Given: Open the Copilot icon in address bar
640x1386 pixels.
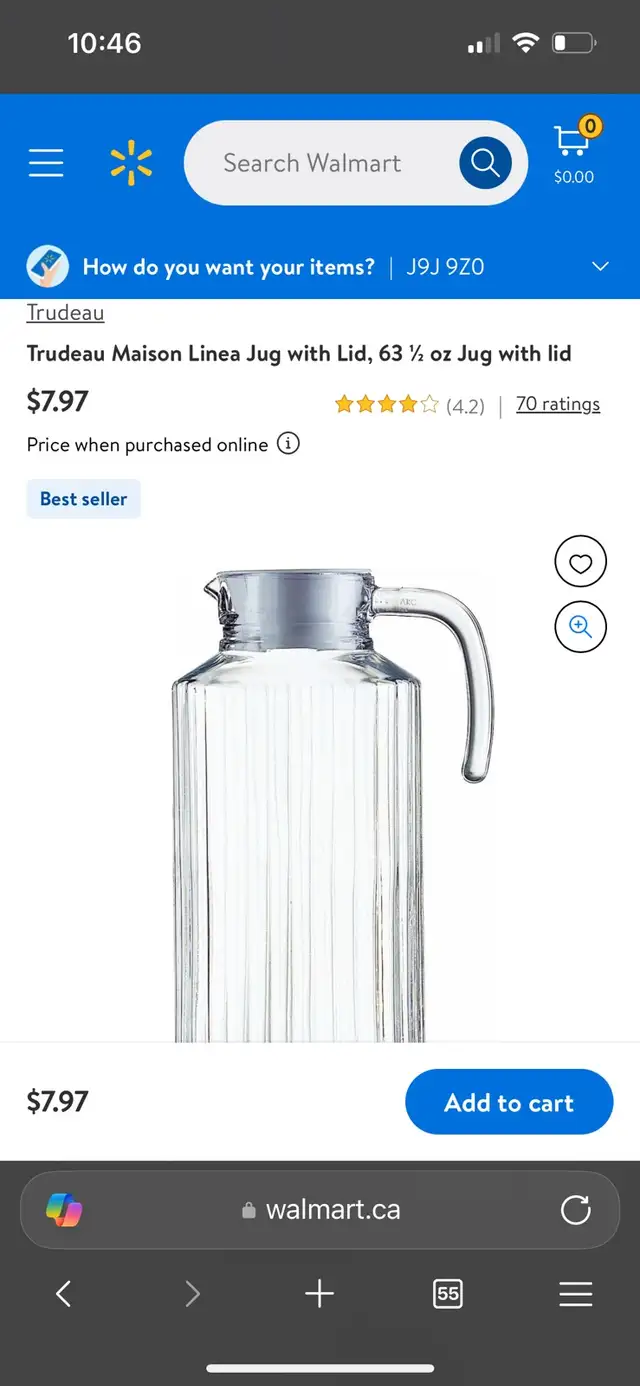Looking at the screenshot, I should point(65,1210).
